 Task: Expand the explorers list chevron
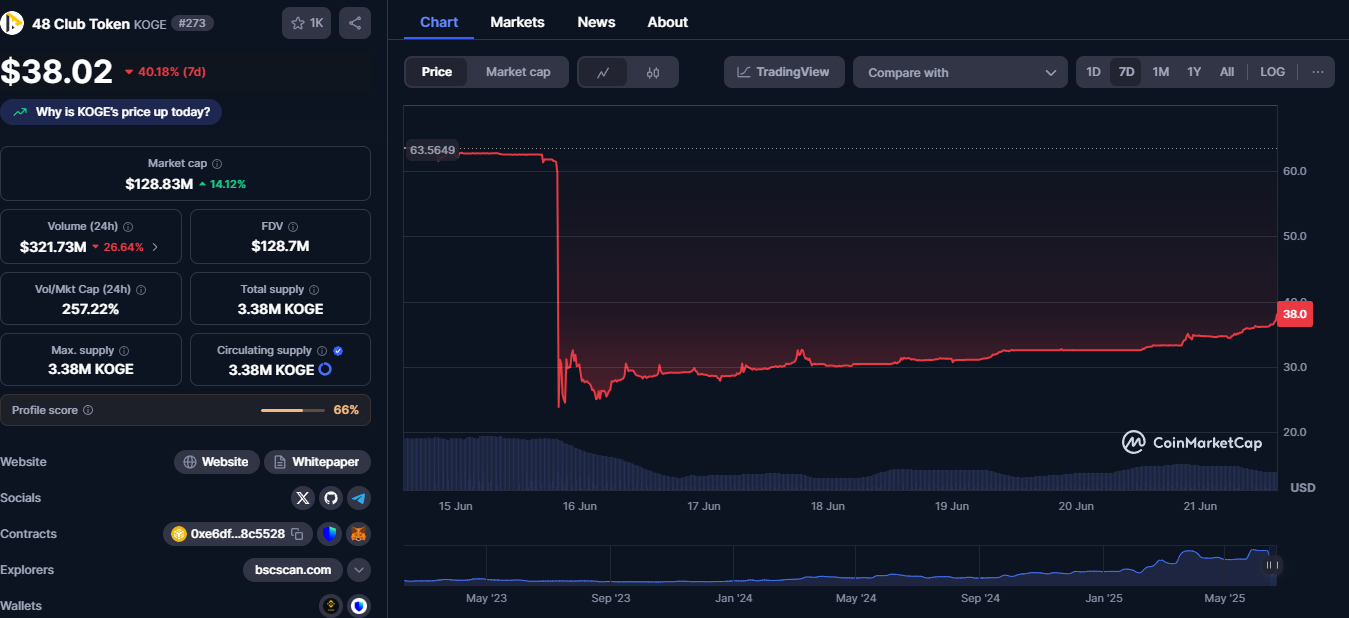click(x=359, y=570)
